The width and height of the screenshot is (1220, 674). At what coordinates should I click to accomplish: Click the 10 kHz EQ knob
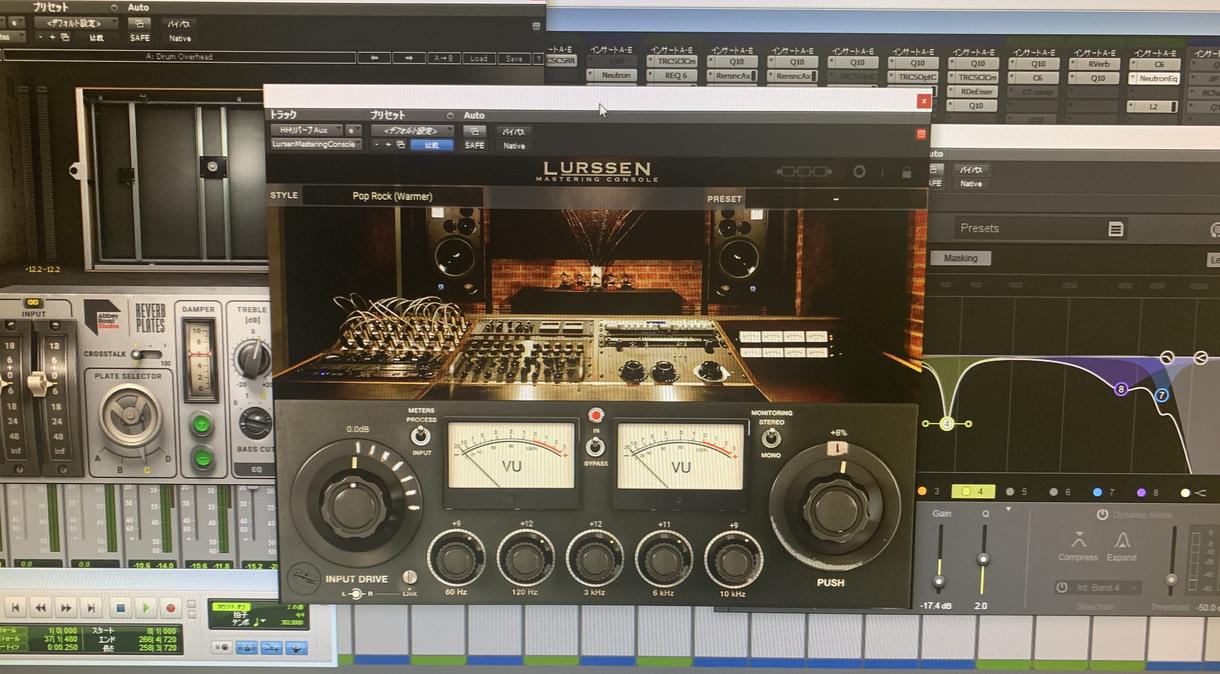734,559
